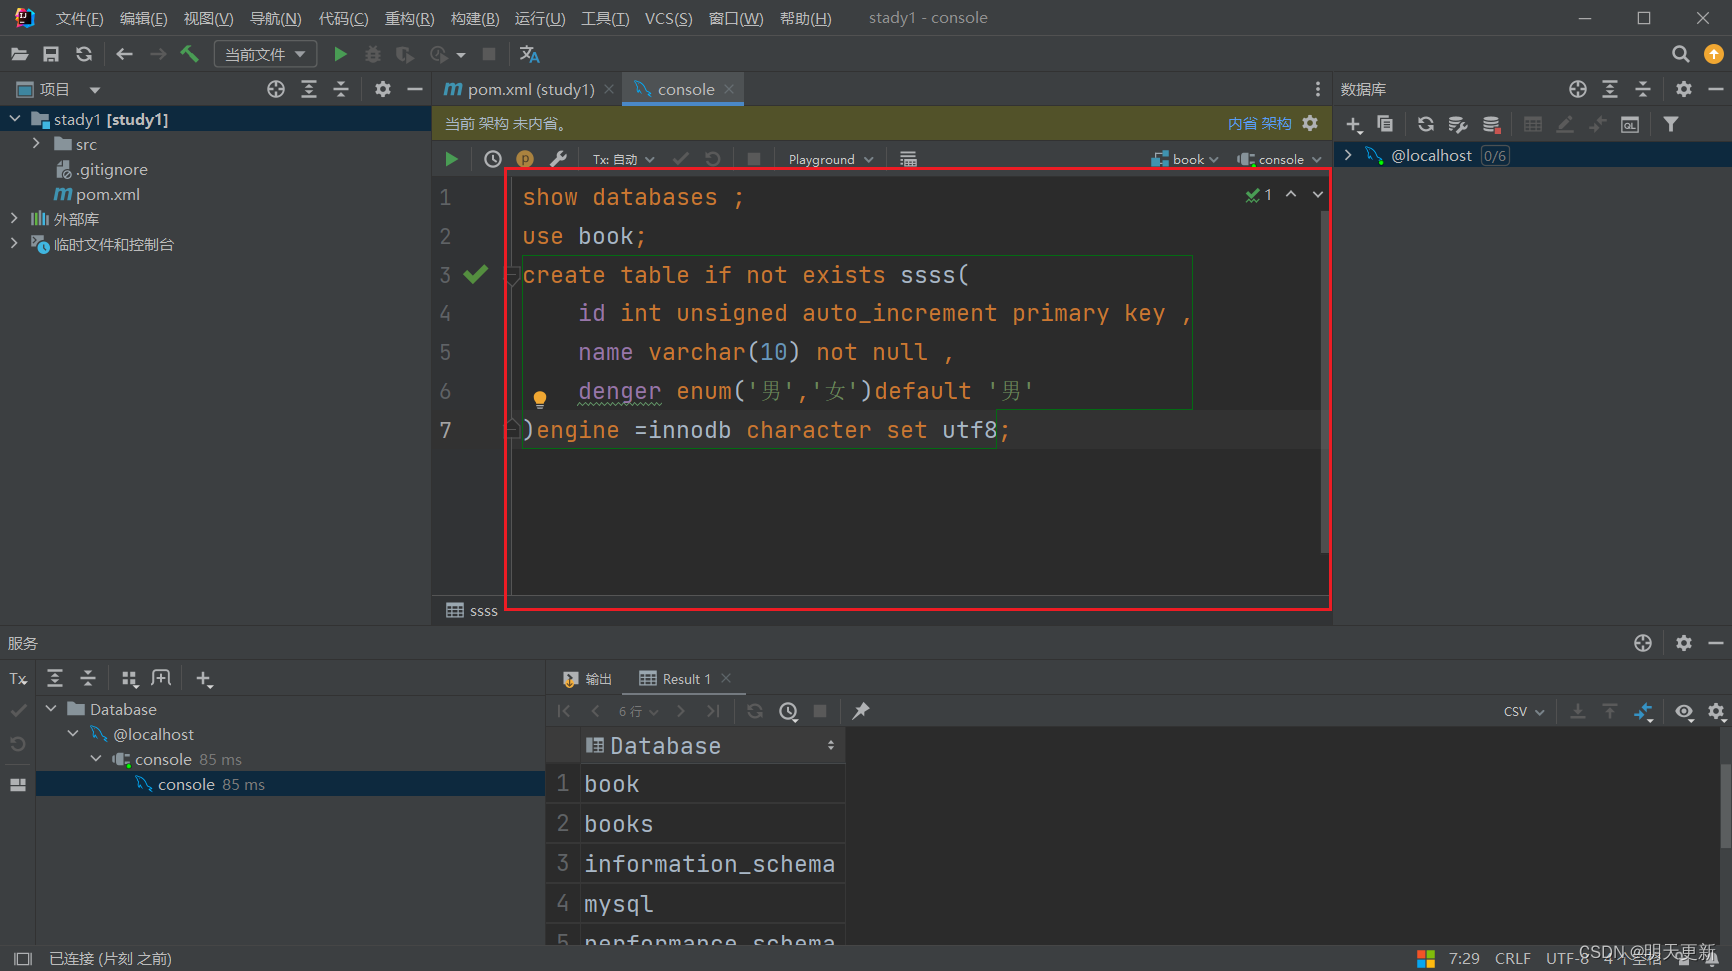
Task: Click ssss table breadcrumb below editor
Action: [x=472, y=610]
